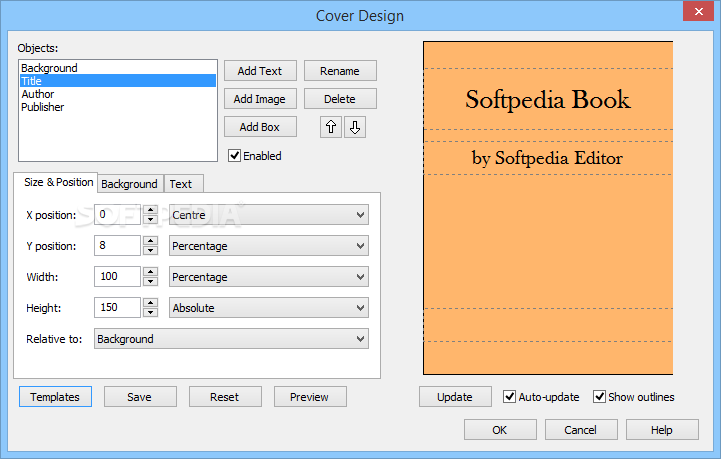Click the Add Text button
This screenshot has width=721, height=459.
[x=260, y=71]
